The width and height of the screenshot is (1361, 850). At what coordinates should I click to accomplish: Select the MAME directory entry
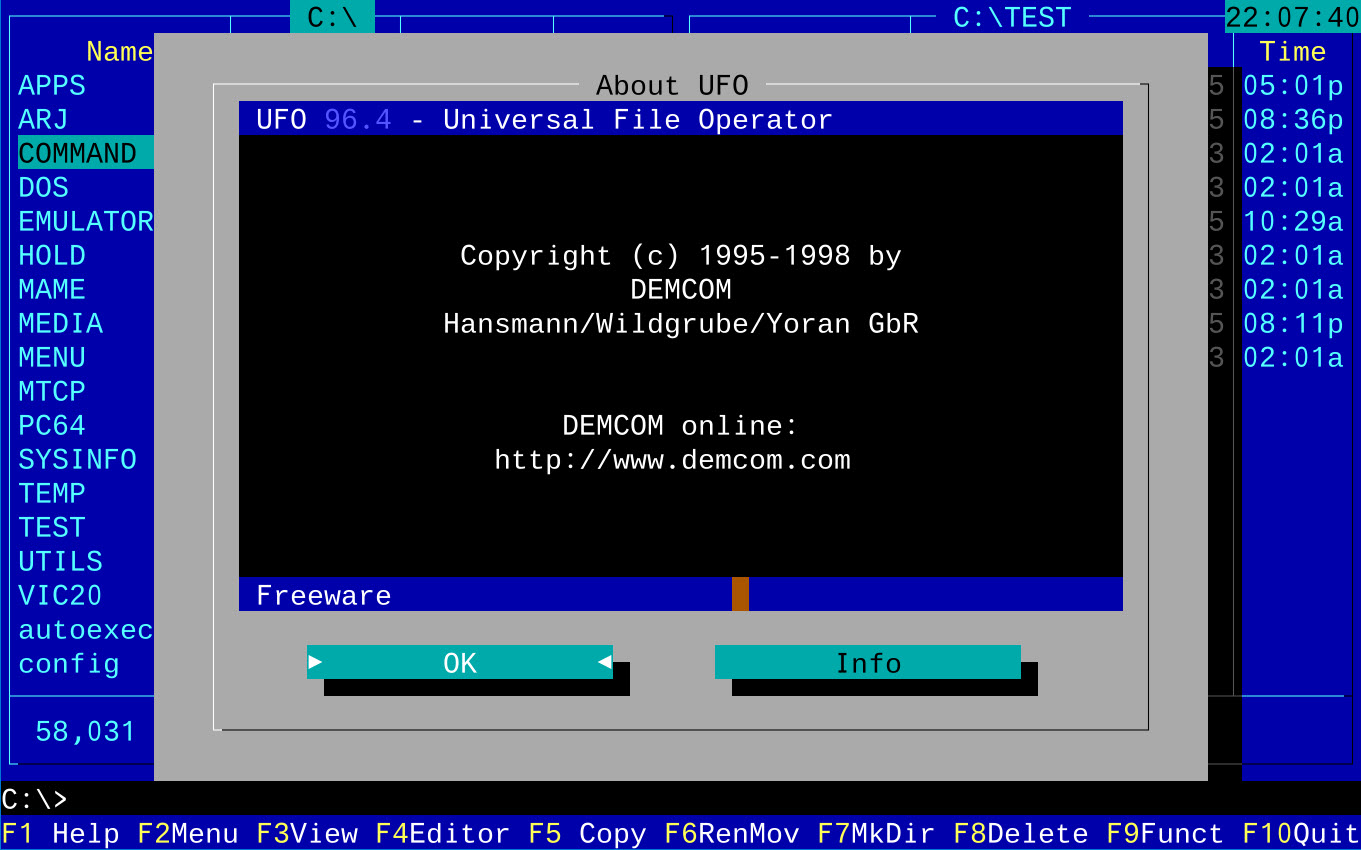tap(52, 289)
